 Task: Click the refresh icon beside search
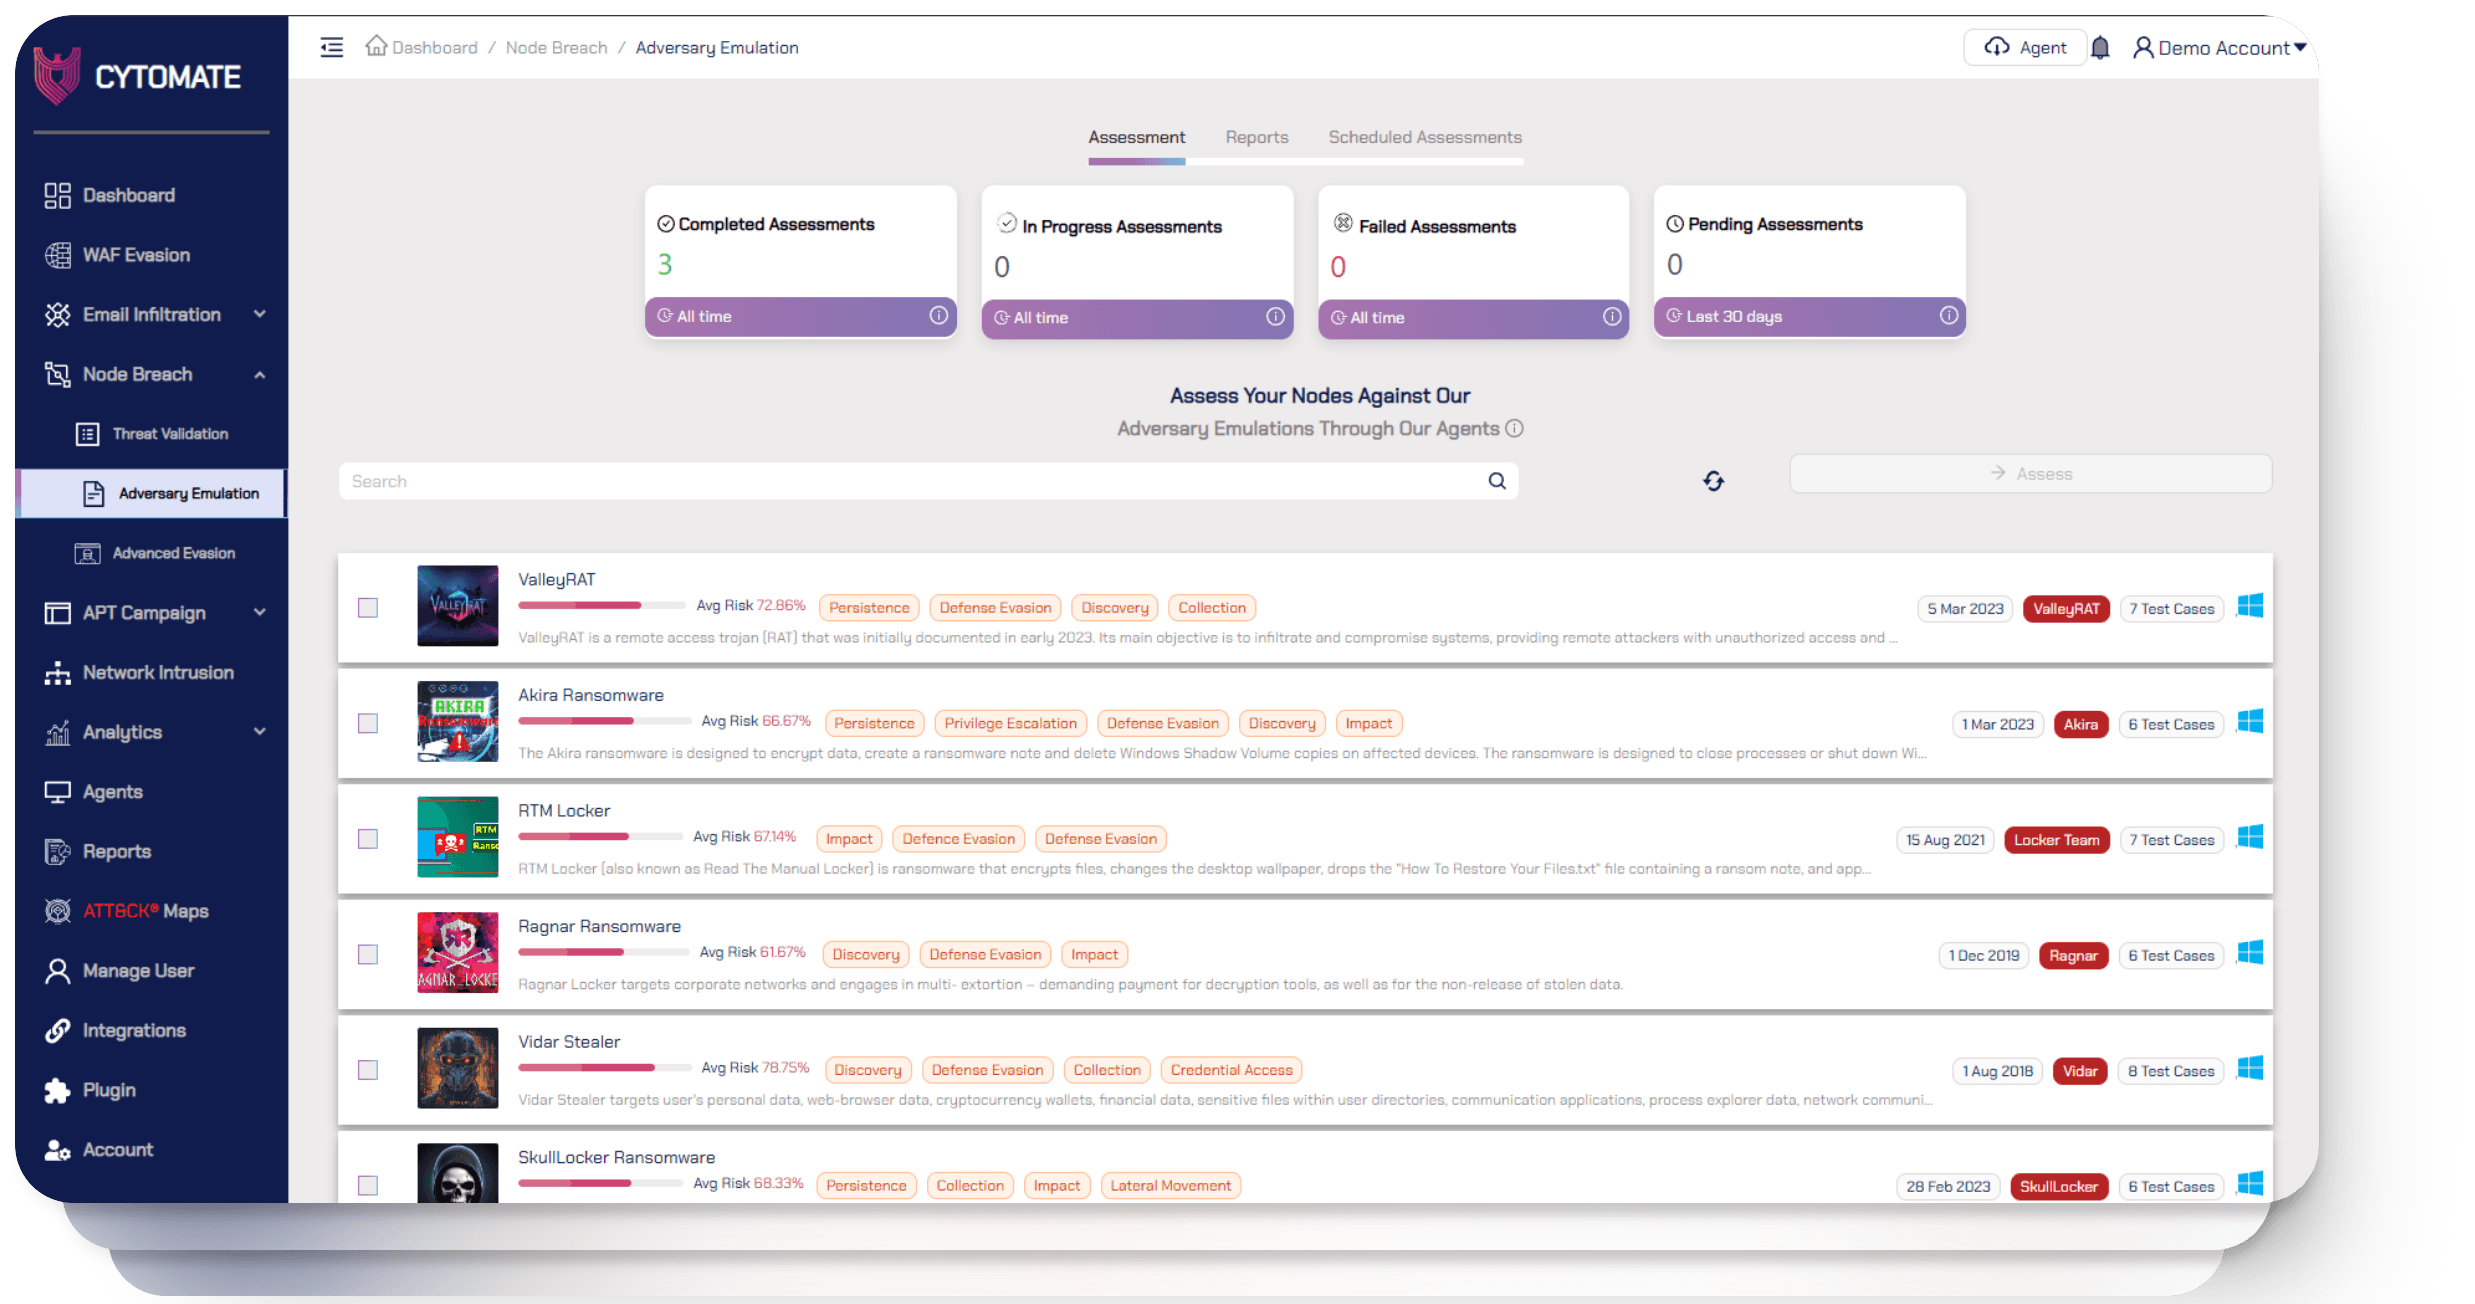click(1713, 481)
